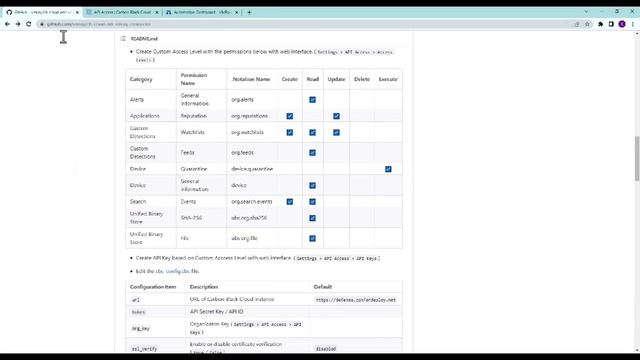This screenshot has width=640, height=360.
Task: Go back to previous page
Action: pyautogui.click(x=7, y=24)
